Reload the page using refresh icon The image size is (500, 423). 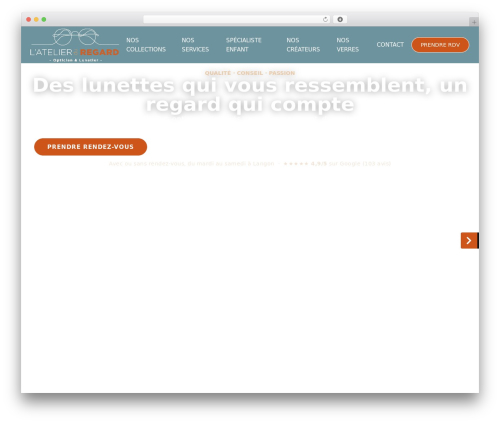coord(325,19)
